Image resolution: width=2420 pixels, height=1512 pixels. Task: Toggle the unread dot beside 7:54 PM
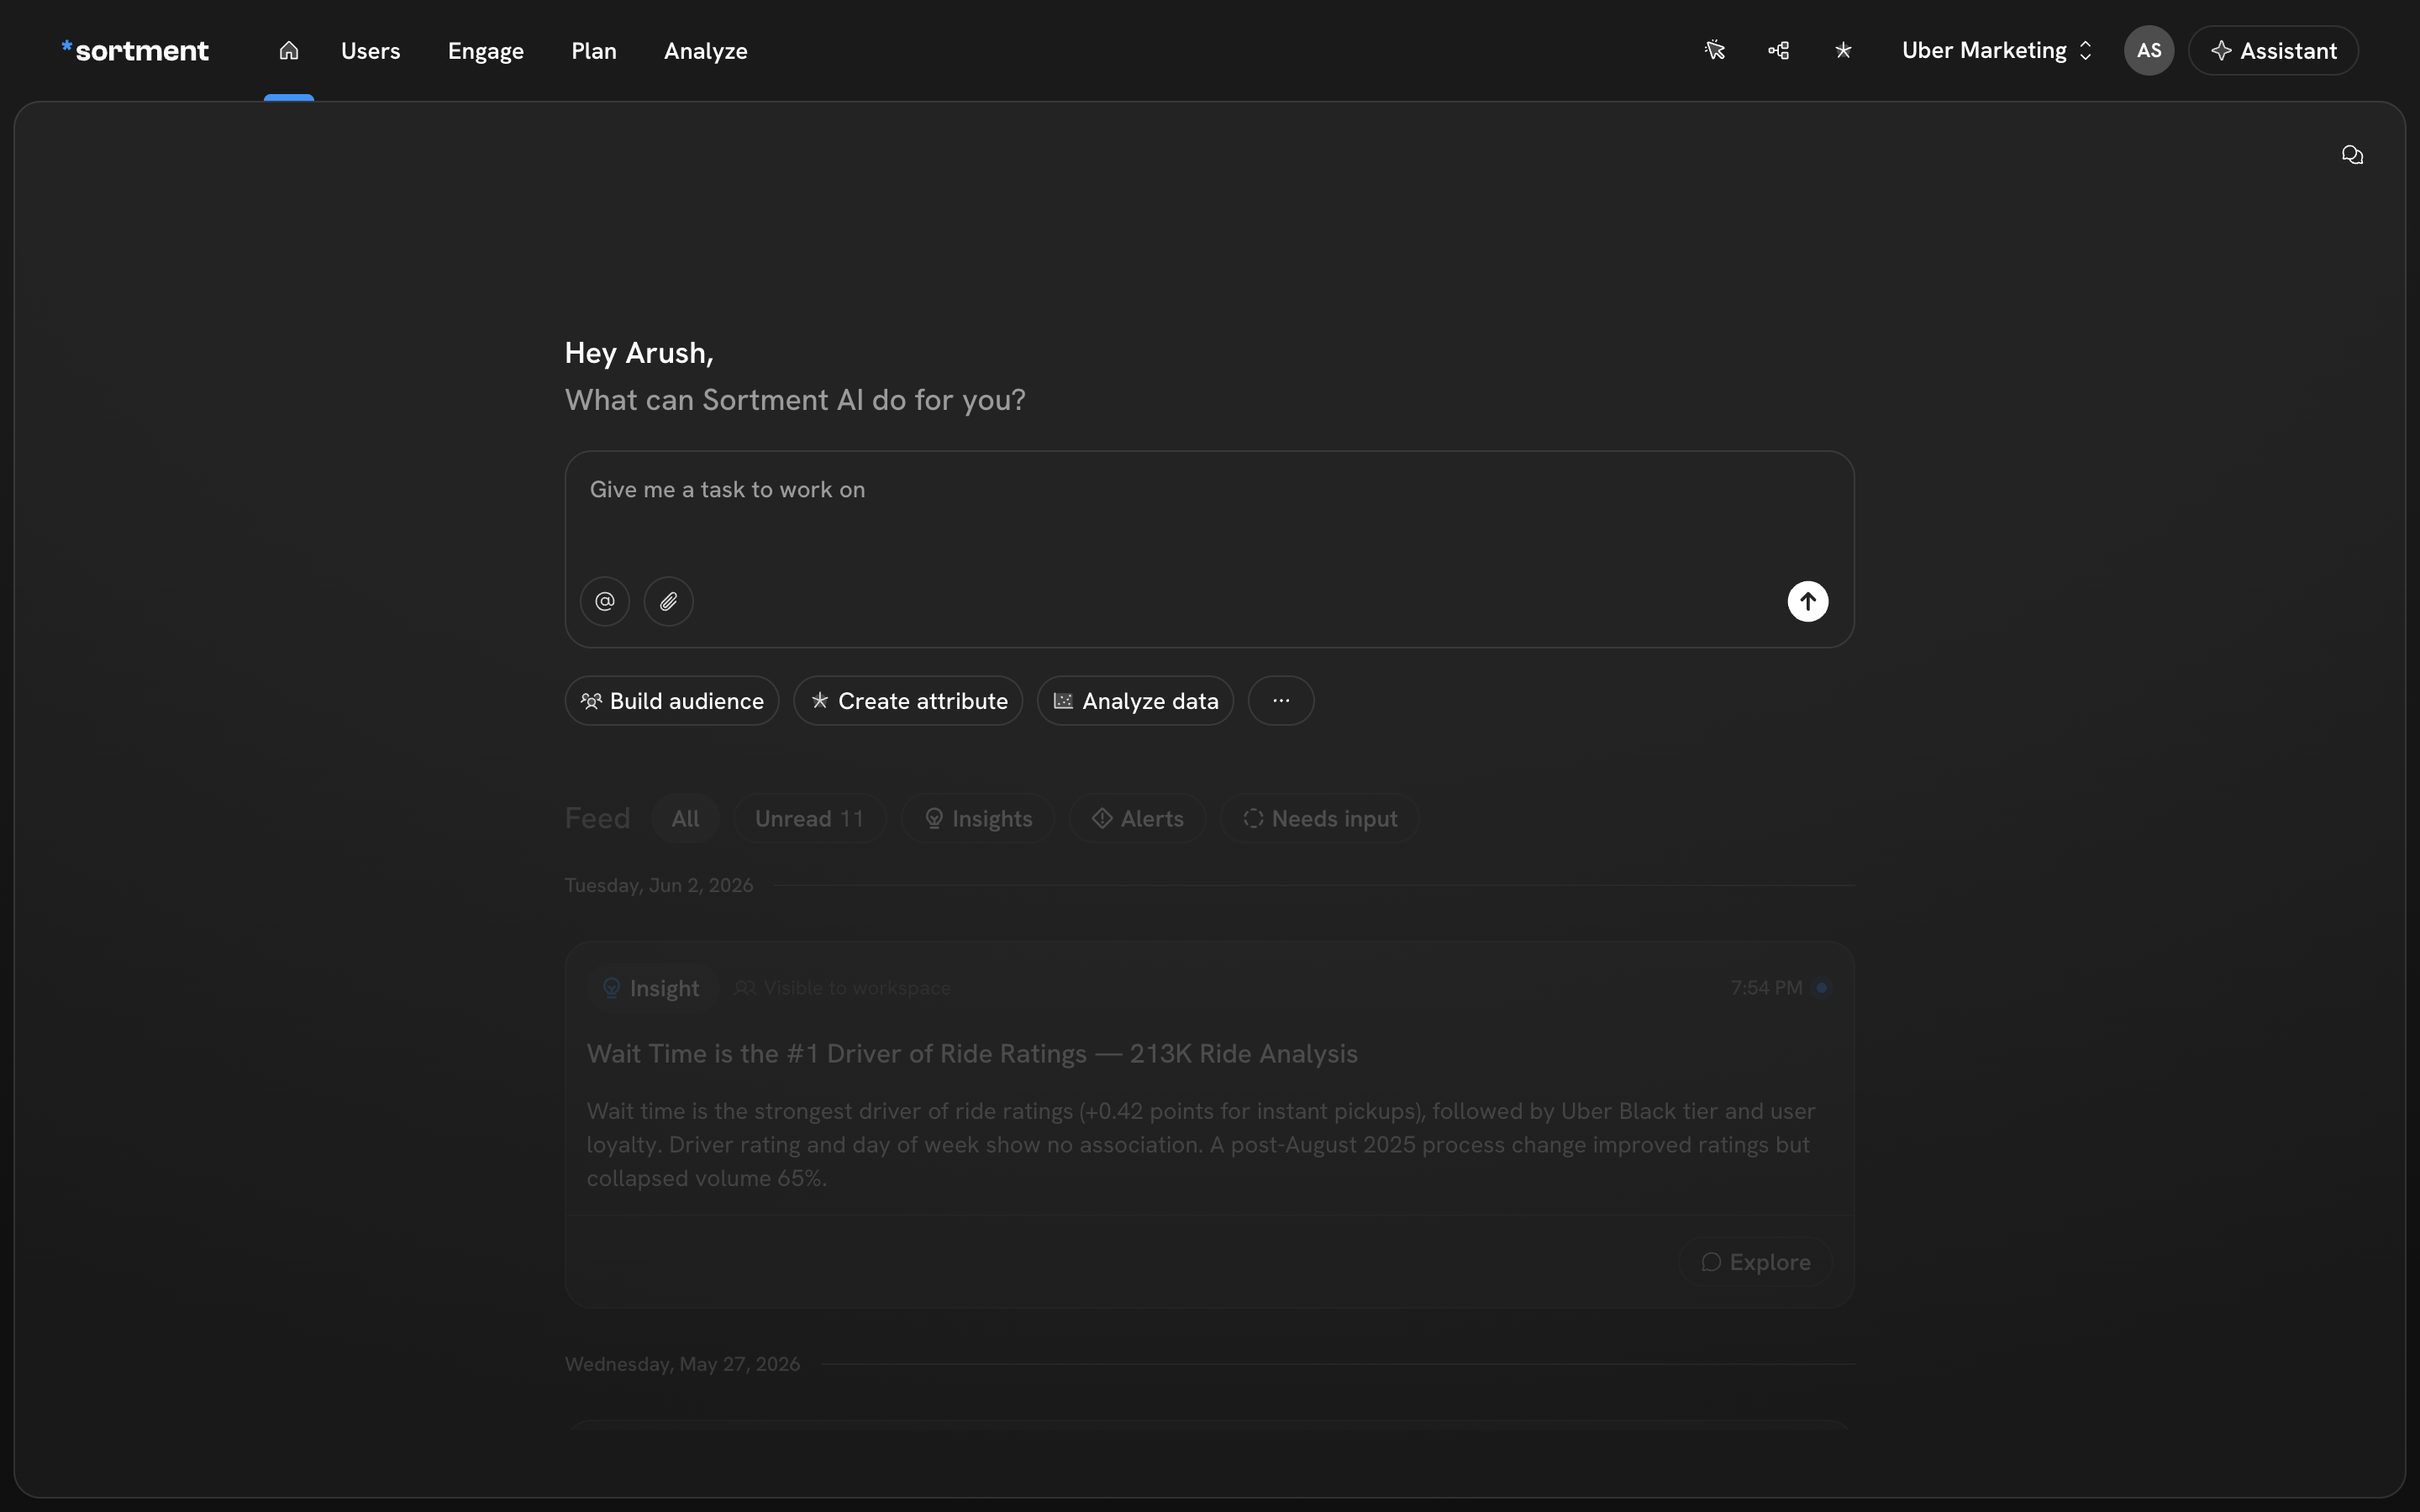(x=1822, y=988)
